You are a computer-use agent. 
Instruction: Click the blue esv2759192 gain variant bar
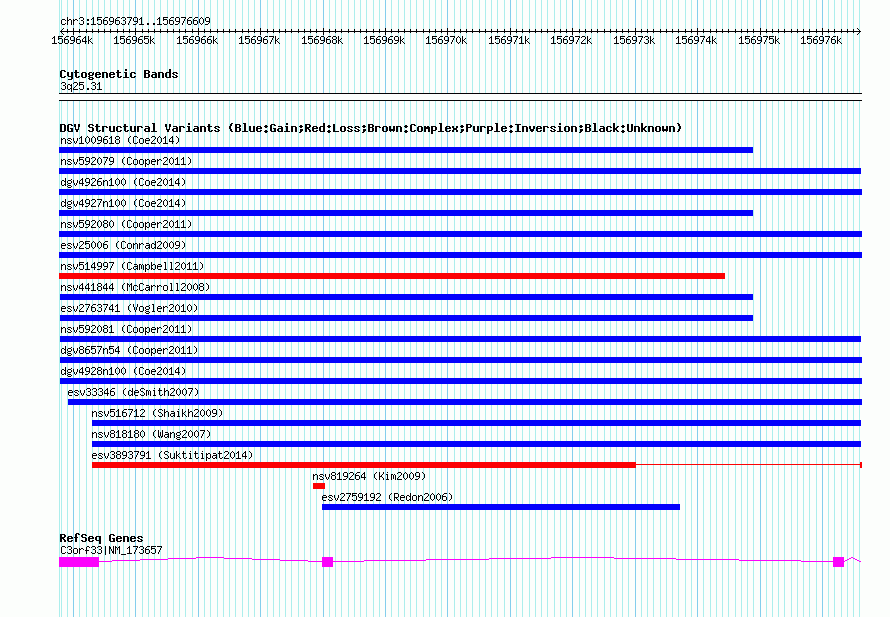[500, 507]
